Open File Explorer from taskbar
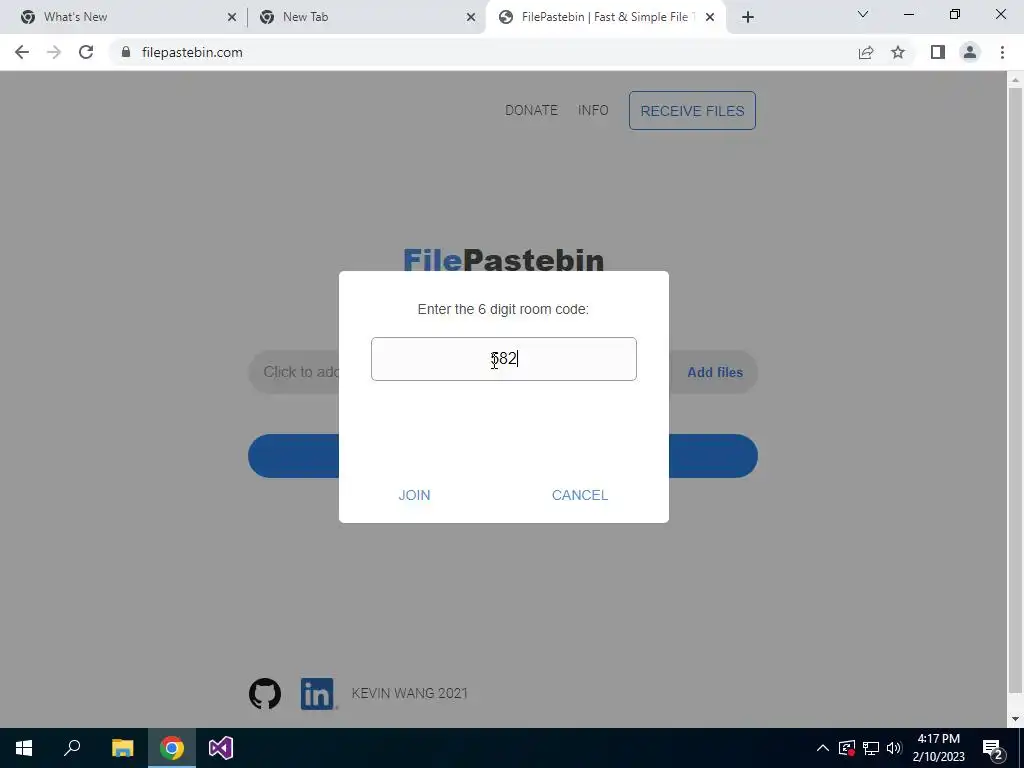Image resolution: width=1024 pixels, height=768 pixels. tap(122, 748)
